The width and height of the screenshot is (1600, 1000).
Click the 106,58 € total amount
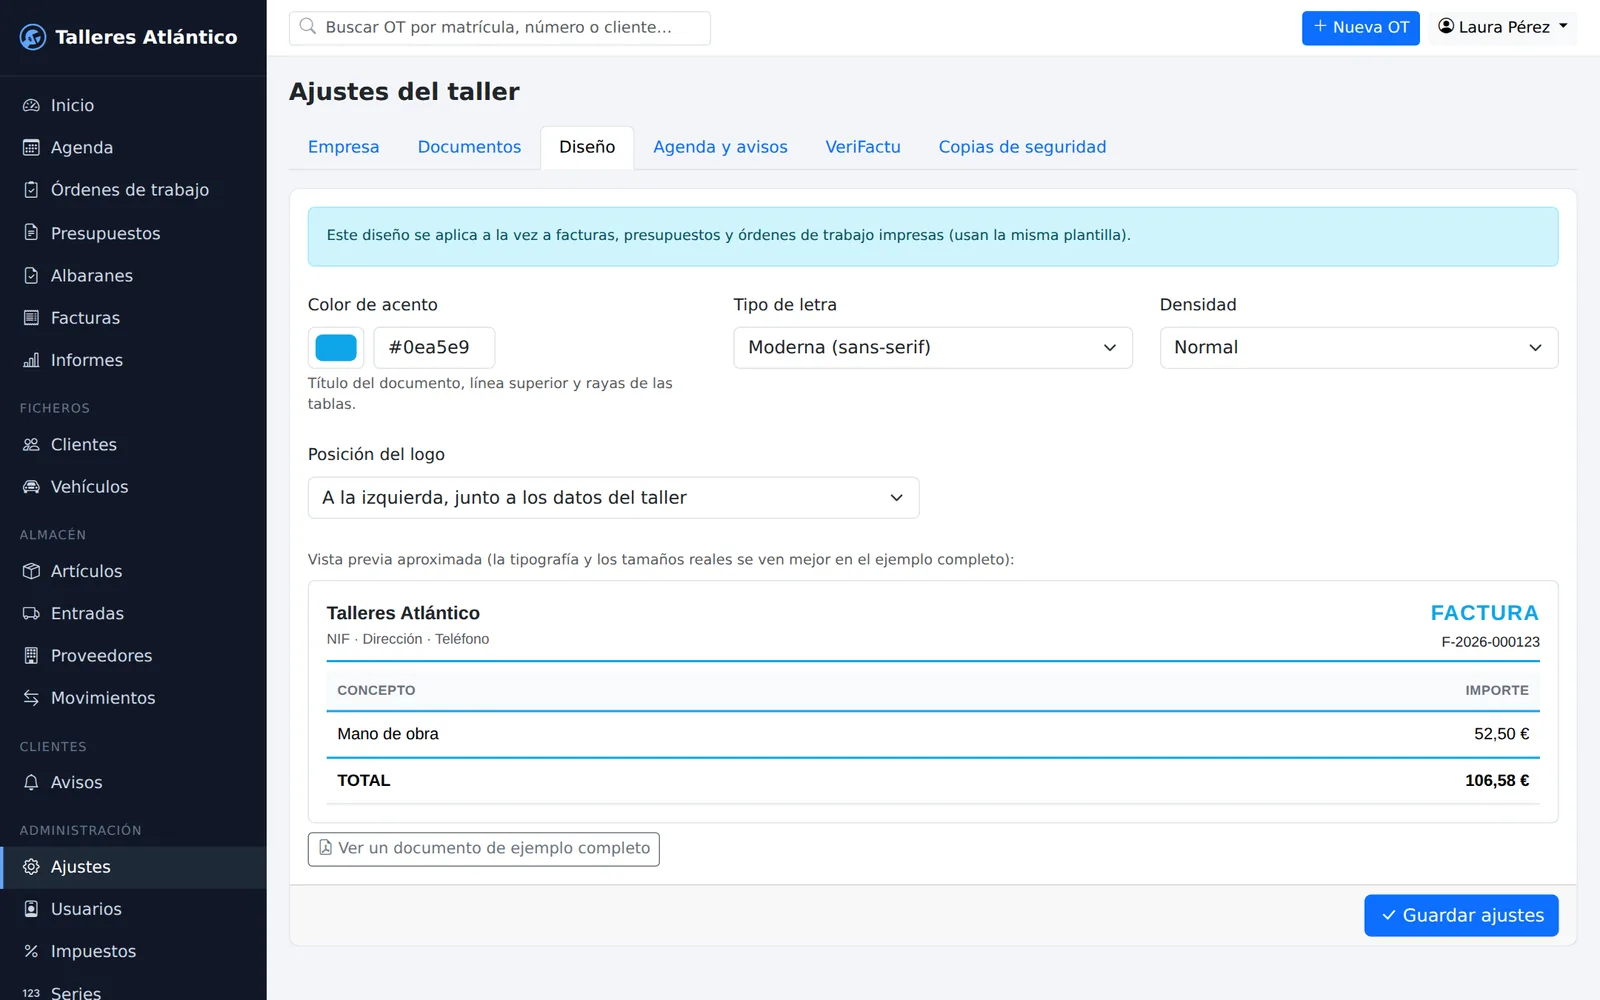click(x=1497, y=781)
